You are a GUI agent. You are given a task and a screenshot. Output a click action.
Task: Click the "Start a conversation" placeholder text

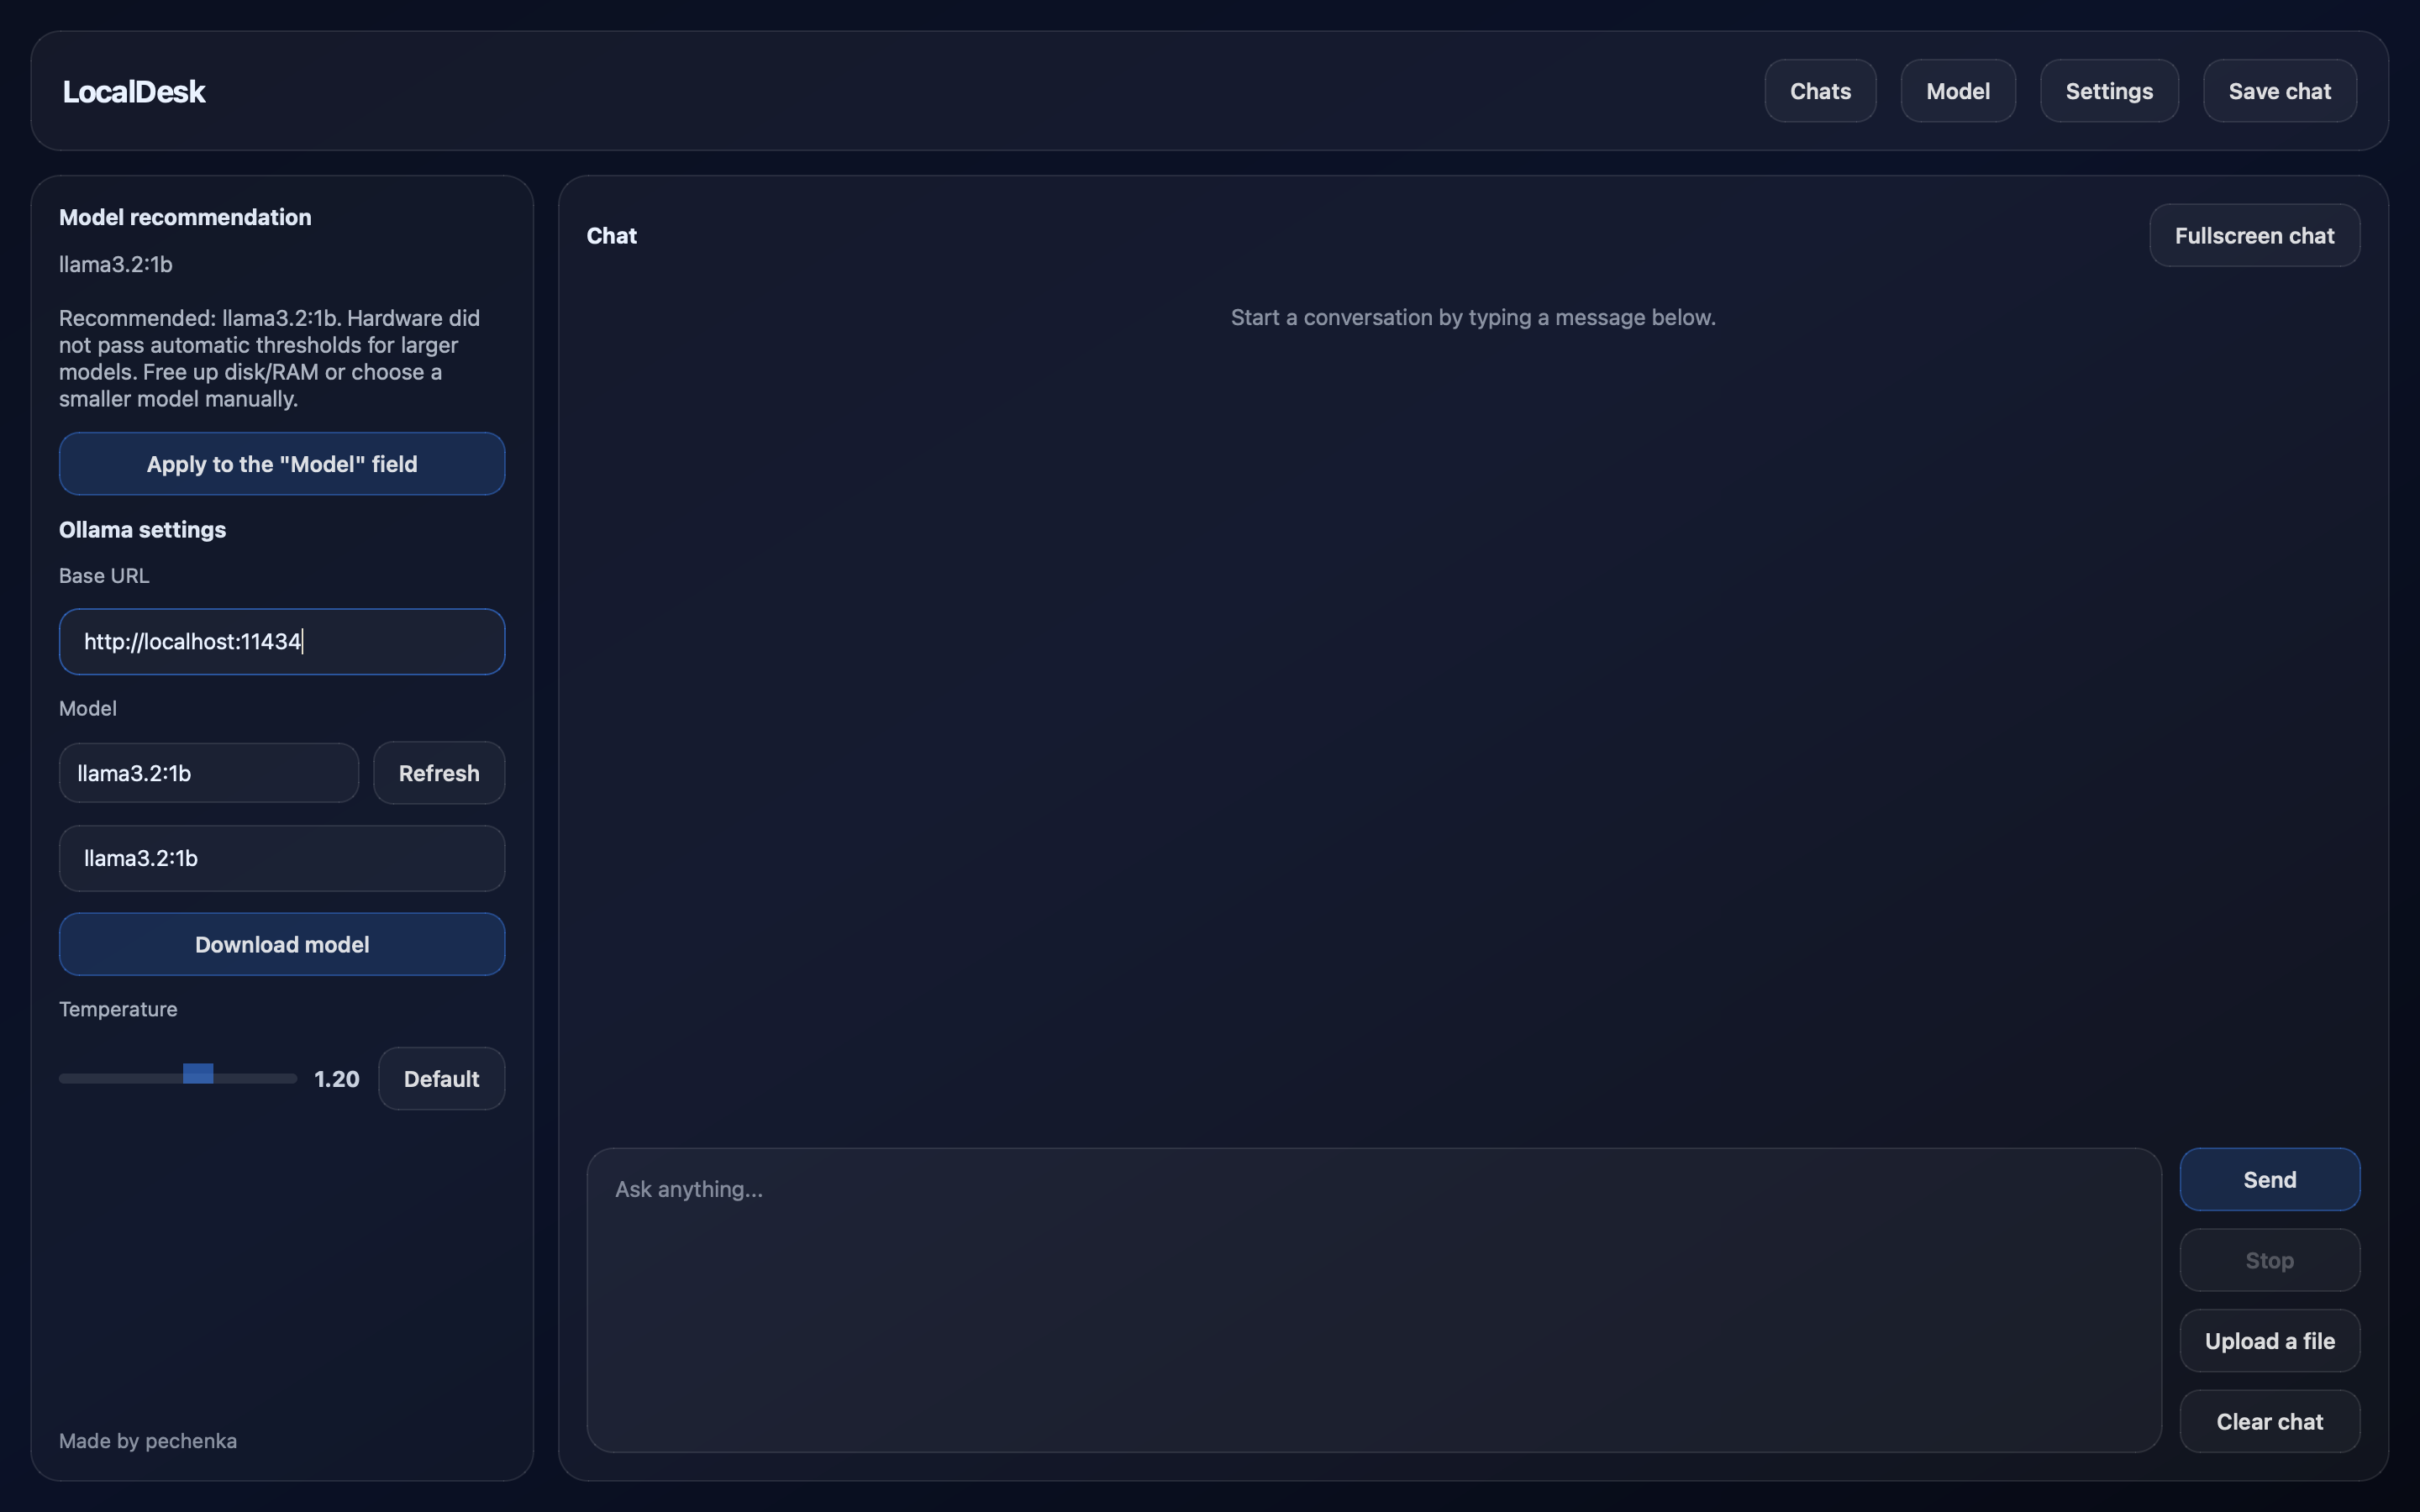pyautogui.click(x=1473, y=317)
